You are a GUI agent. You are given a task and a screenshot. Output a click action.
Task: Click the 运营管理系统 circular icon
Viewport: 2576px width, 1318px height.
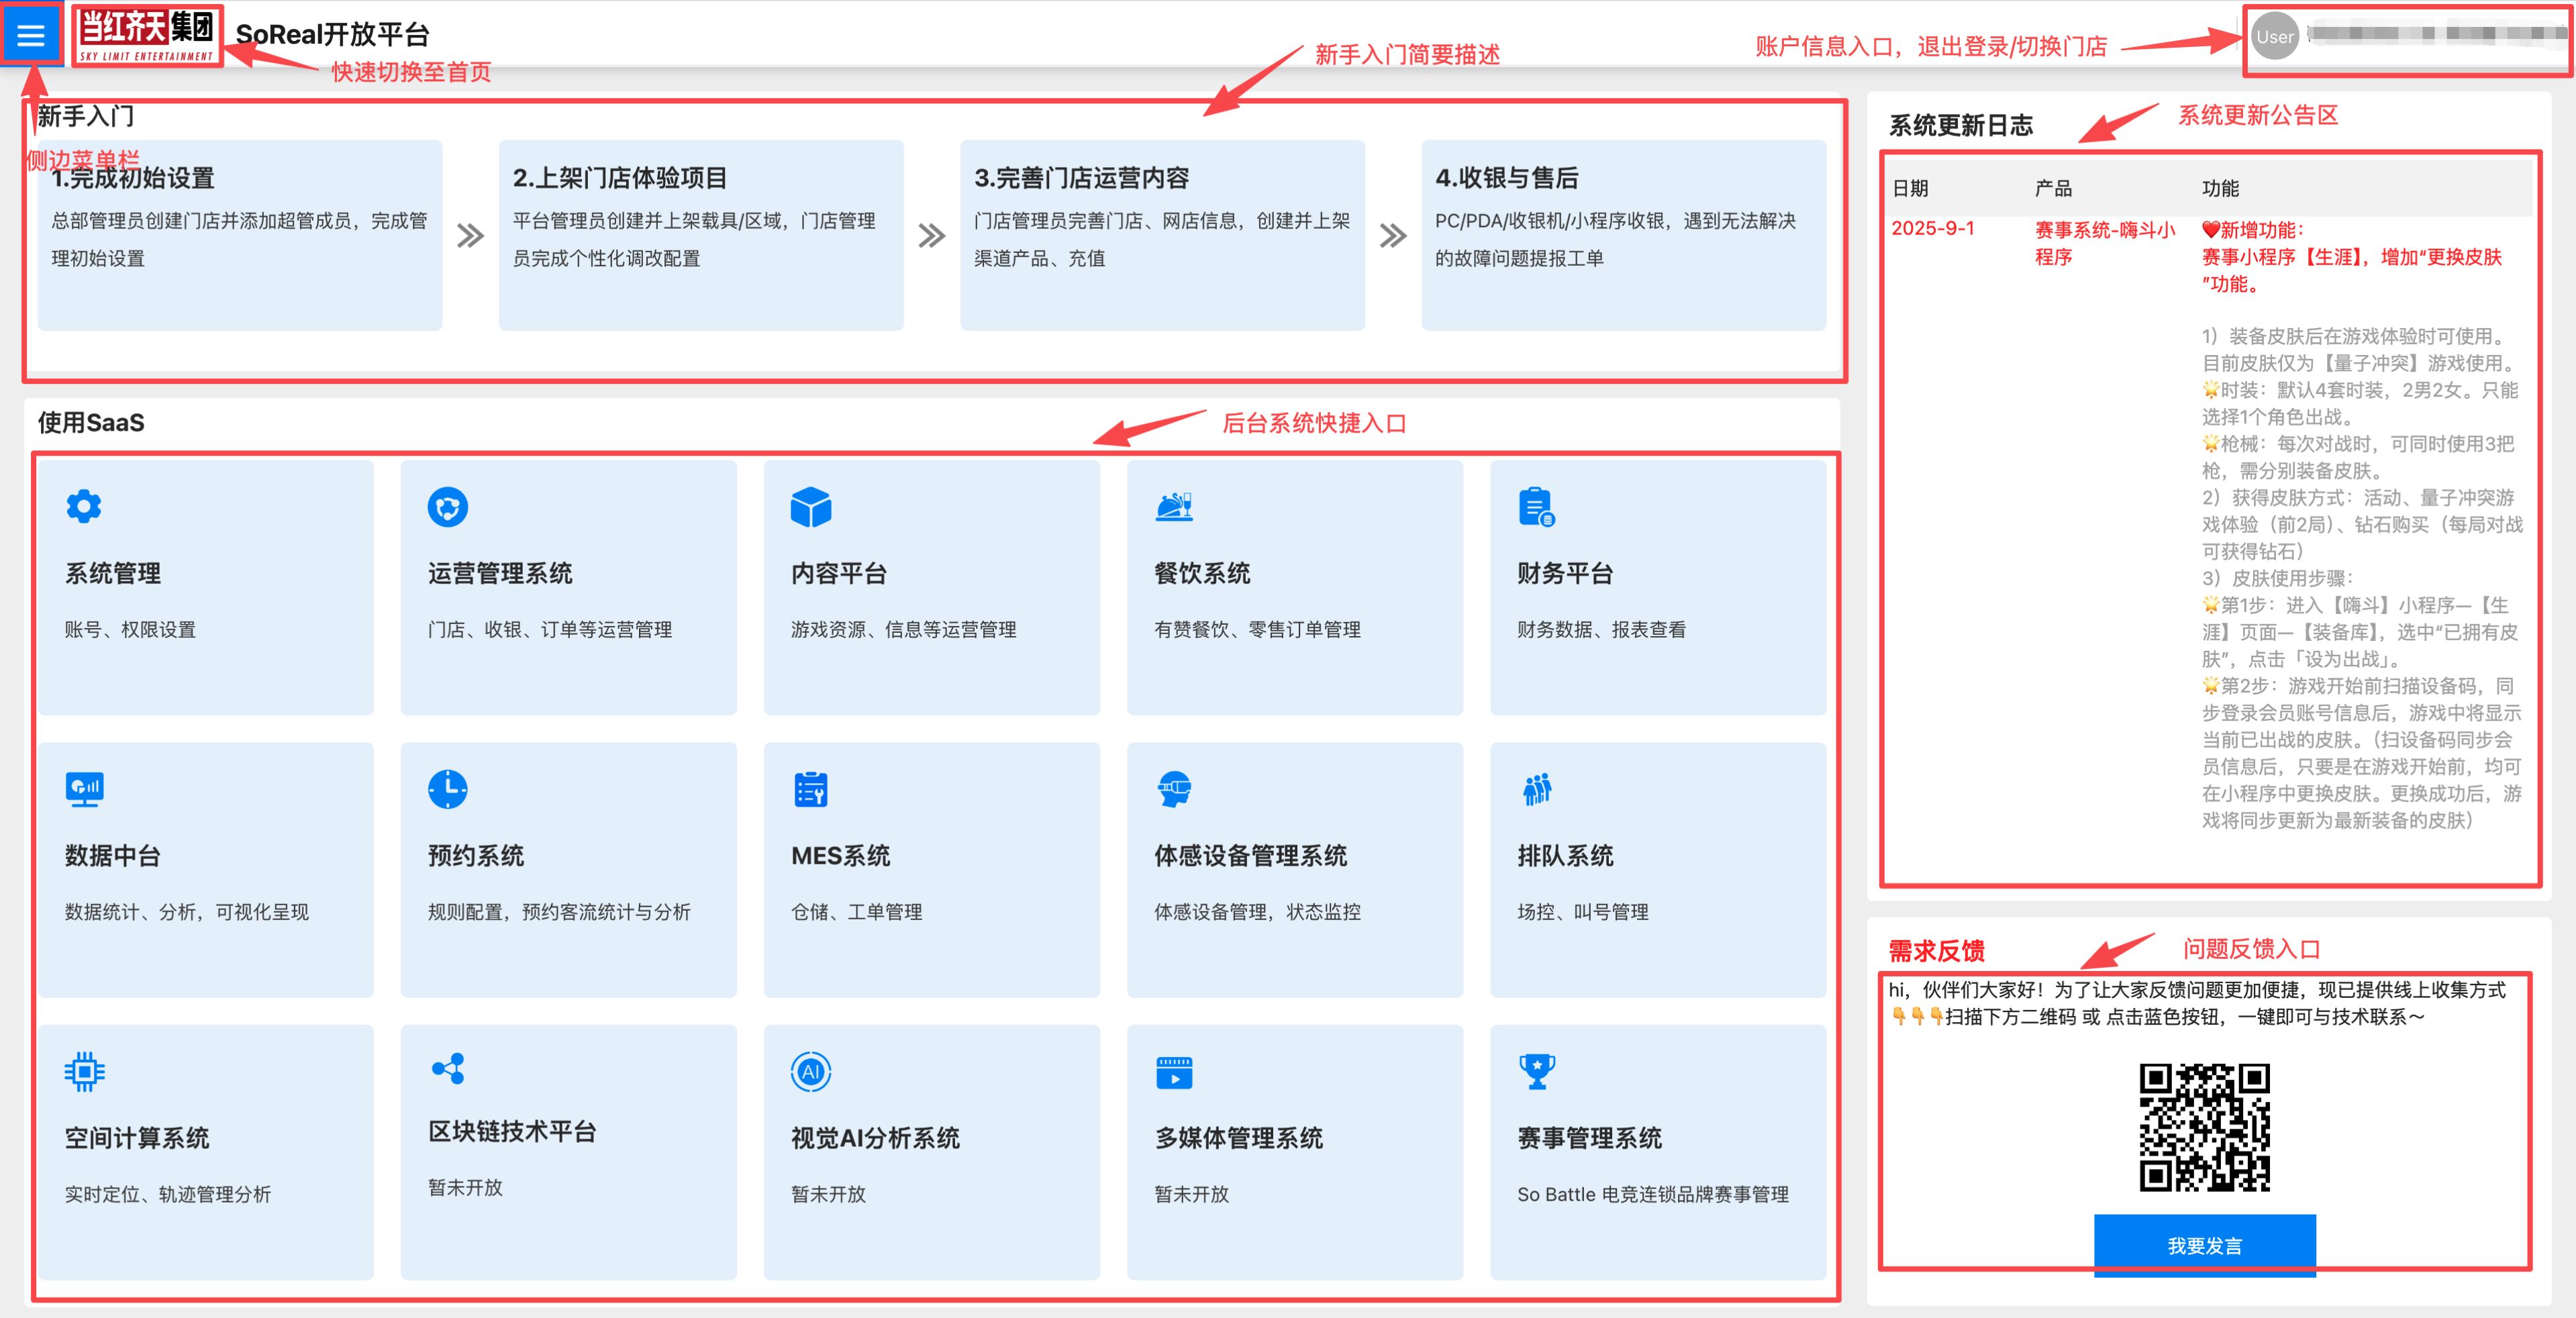pyautogui.click(x=447, y=507)
